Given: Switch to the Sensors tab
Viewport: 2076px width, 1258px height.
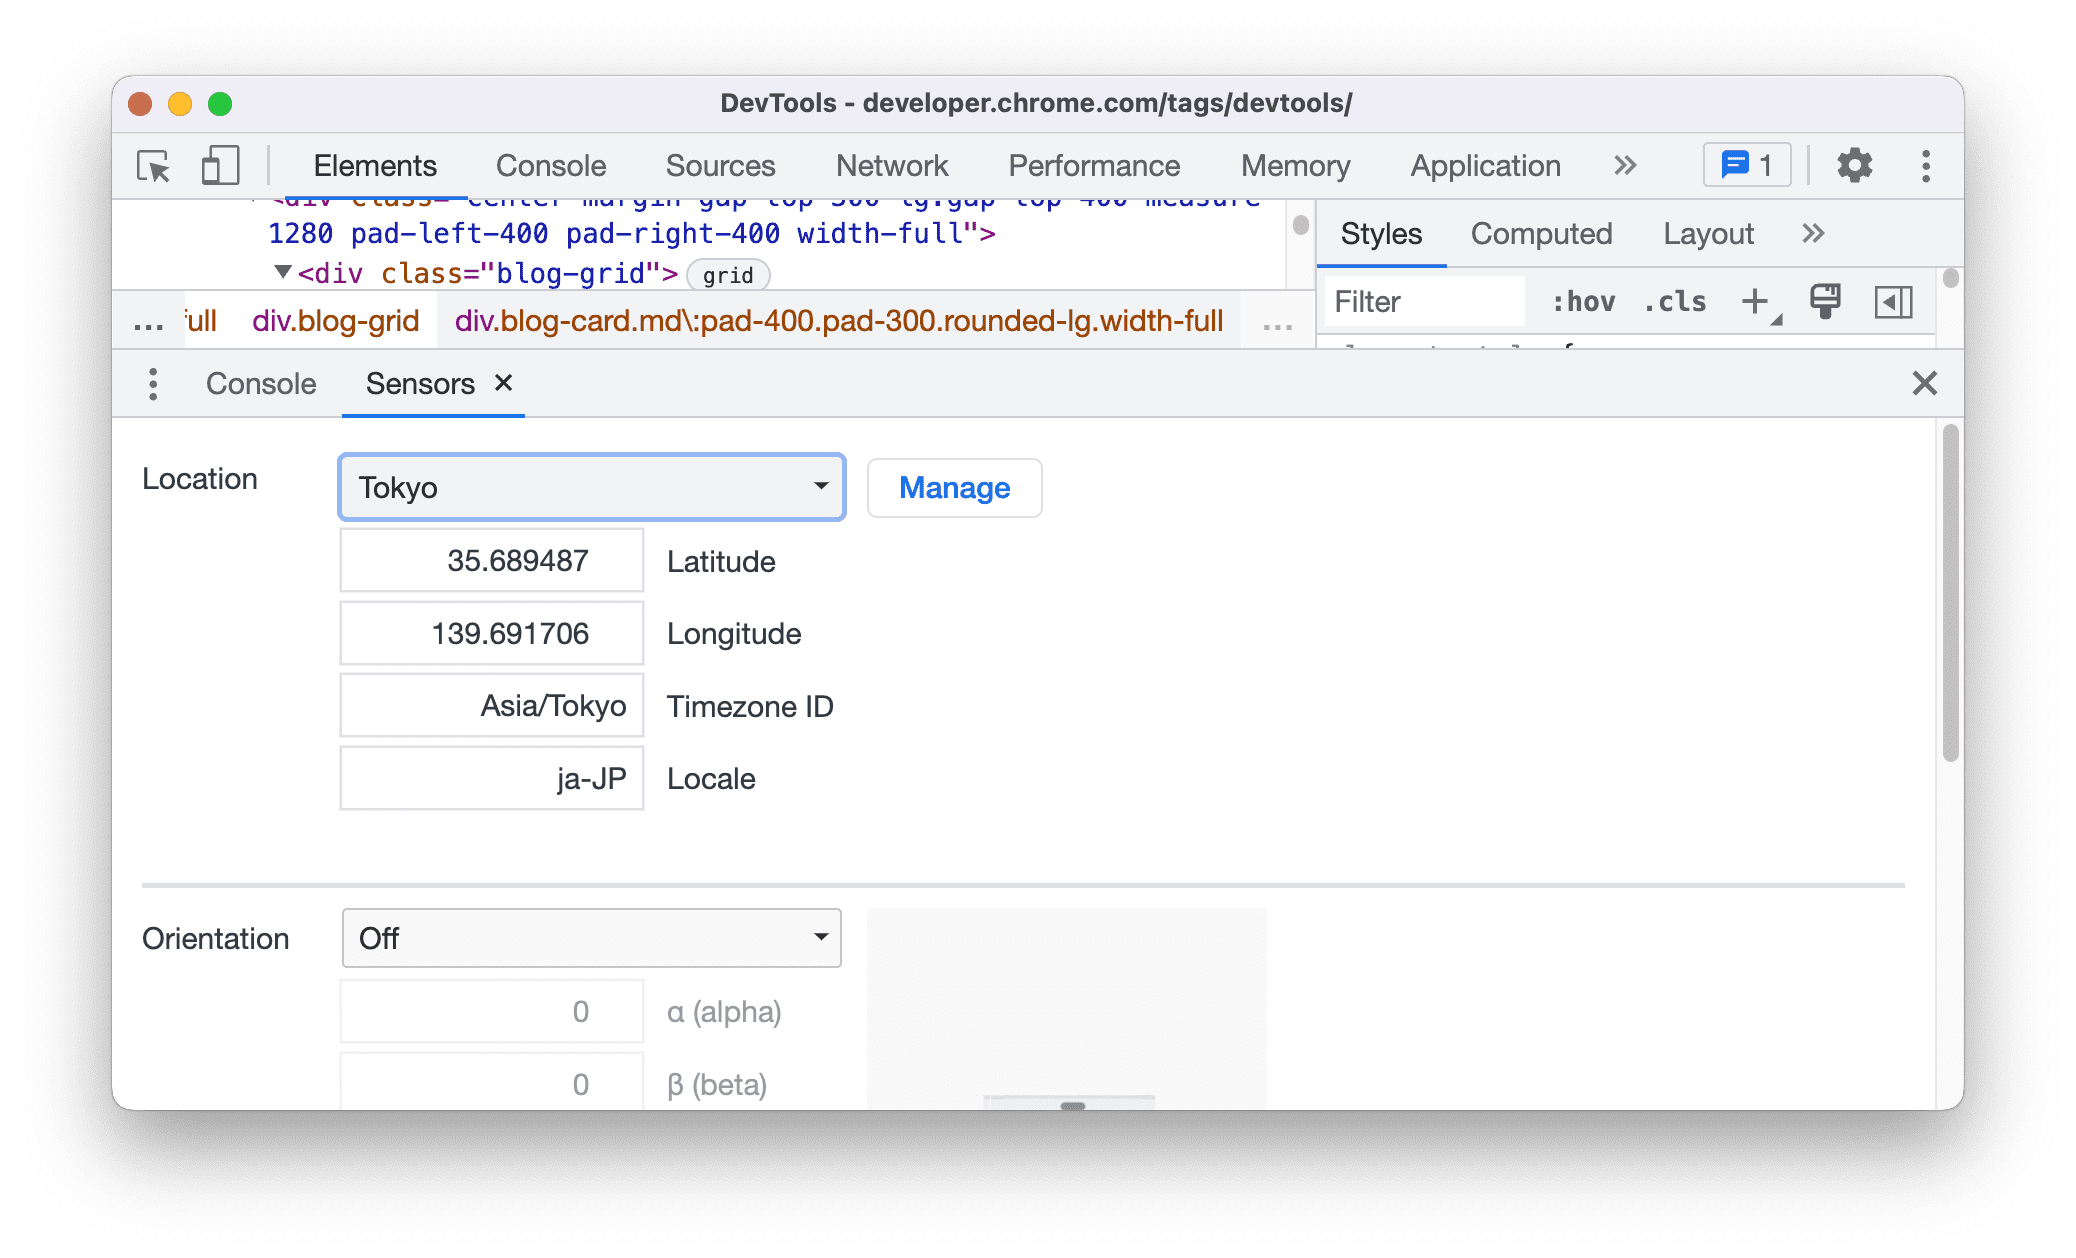Looking at the screenshot, I should coord(418,383).
